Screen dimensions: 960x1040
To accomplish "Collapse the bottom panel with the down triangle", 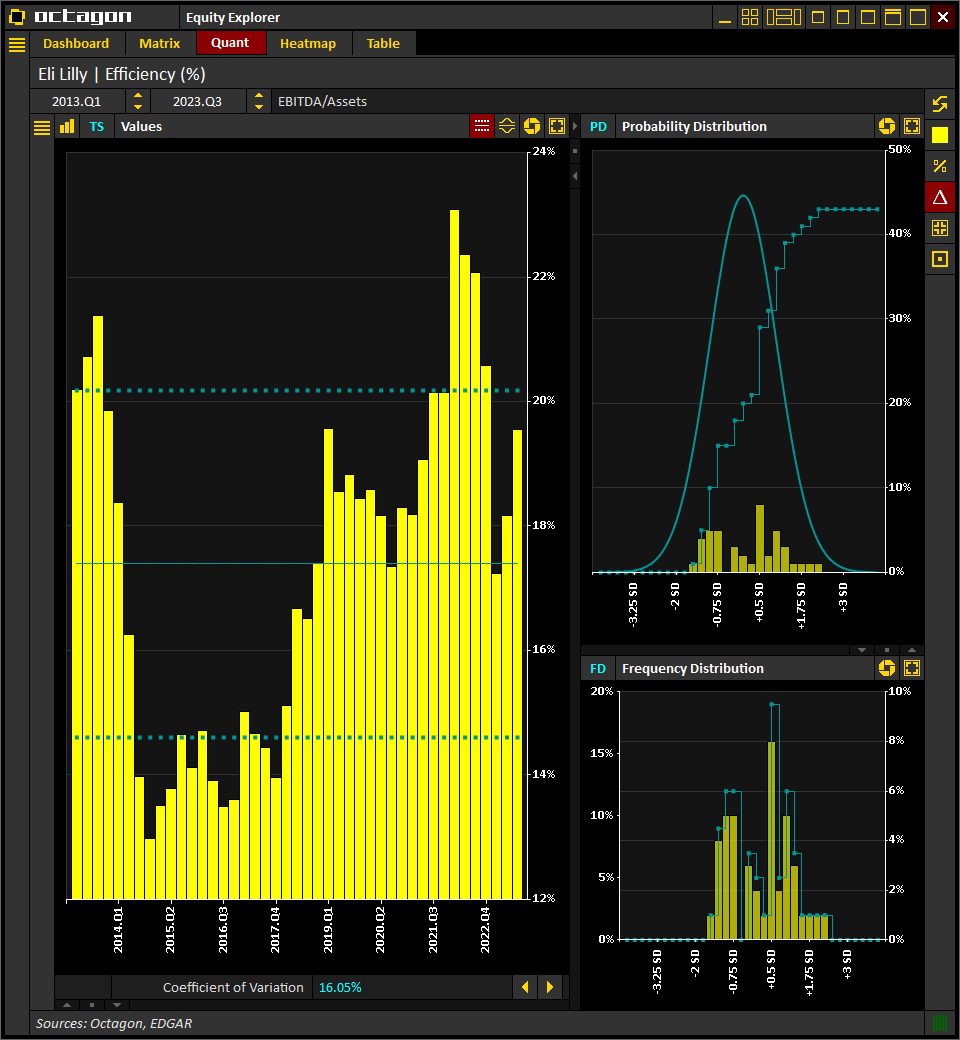I will (117, 1005).
